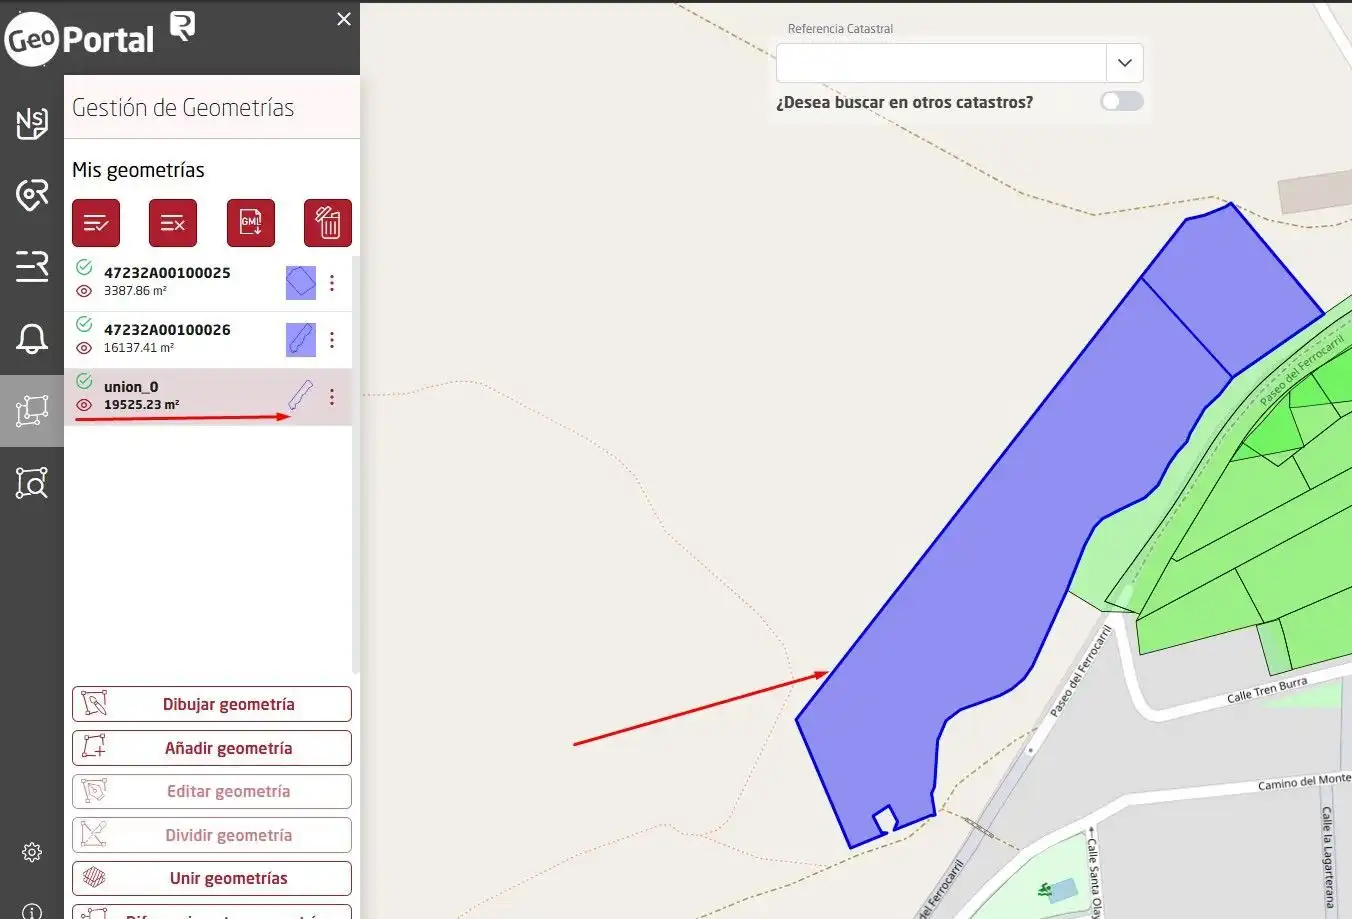The image size is (1352, 919).
Task: Toggle the search in other cadastres switch
Action: click(x=1121, y=101)
